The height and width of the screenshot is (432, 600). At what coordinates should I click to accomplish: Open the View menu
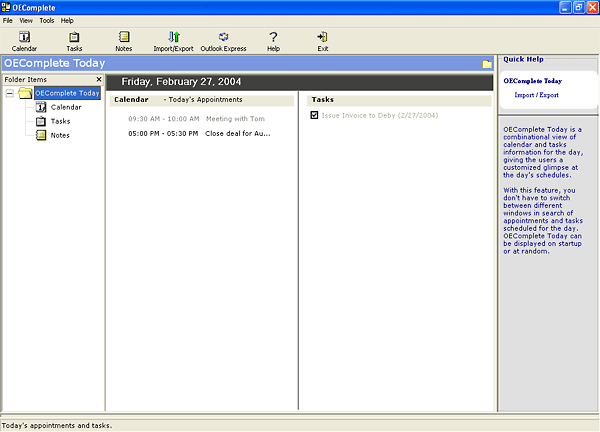(26, 21)
